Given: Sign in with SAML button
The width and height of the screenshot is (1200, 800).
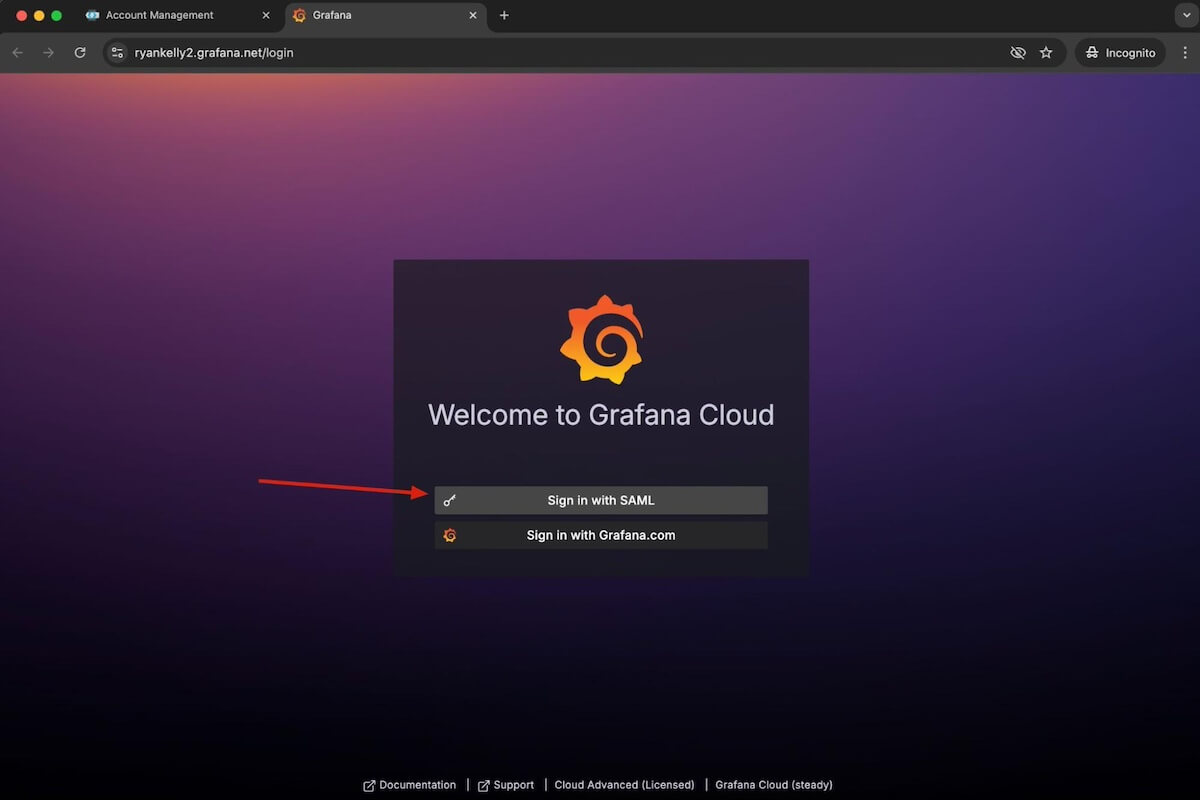Looking at the screenshot, I should click(601, 500).
